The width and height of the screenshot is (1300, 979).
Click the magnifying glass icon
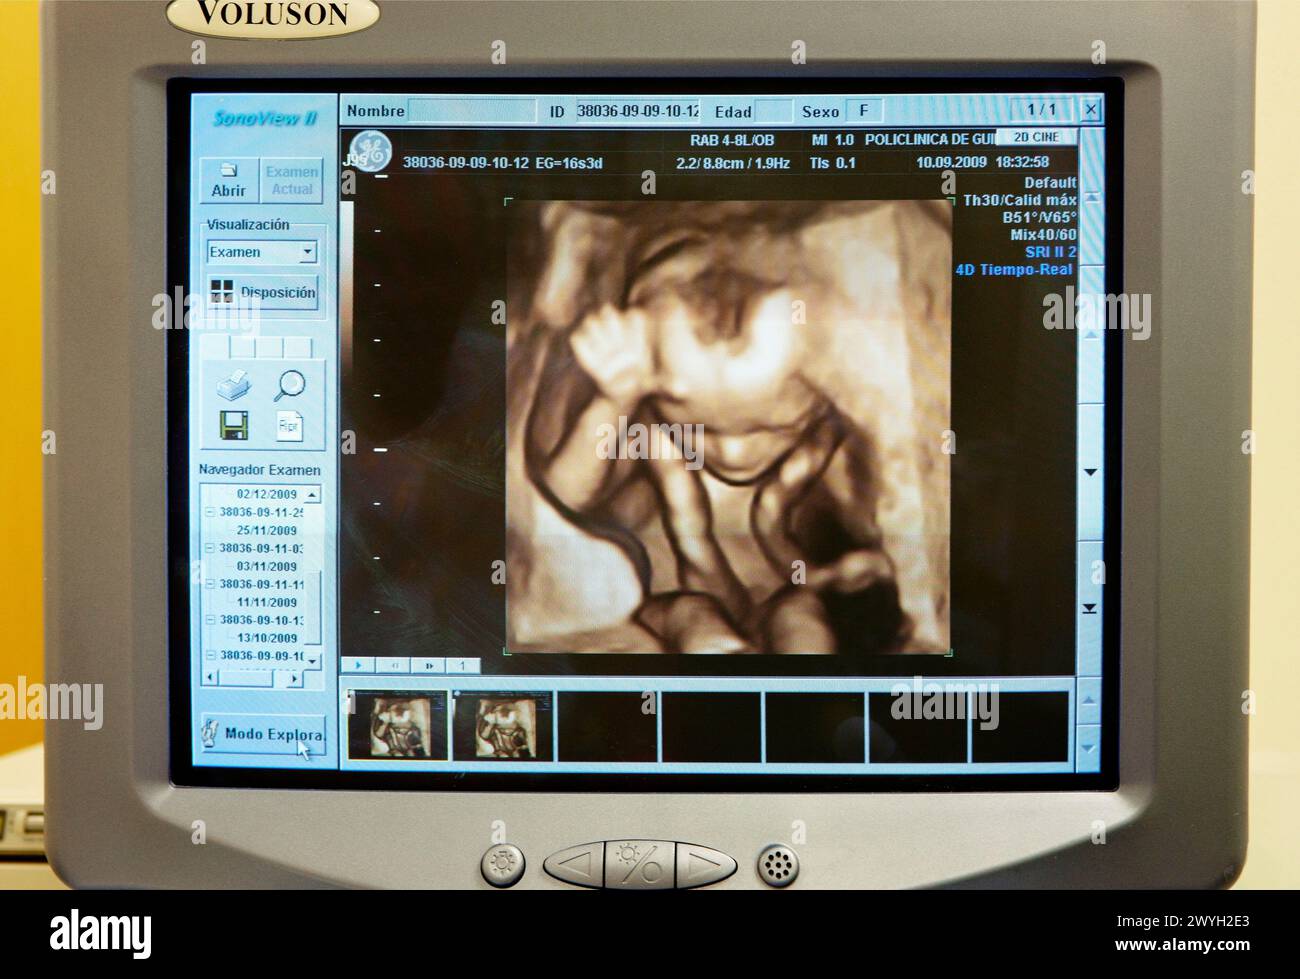(x=289, y=385)
